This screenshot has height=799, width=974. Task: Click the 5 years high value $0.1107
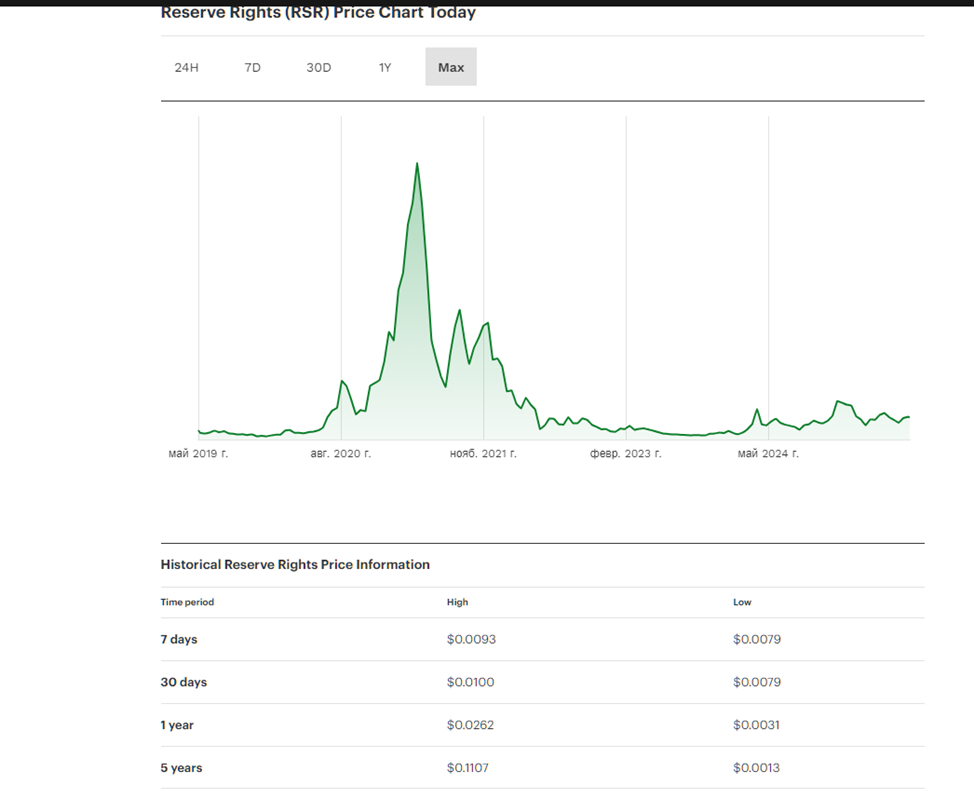tap(468, 768)
